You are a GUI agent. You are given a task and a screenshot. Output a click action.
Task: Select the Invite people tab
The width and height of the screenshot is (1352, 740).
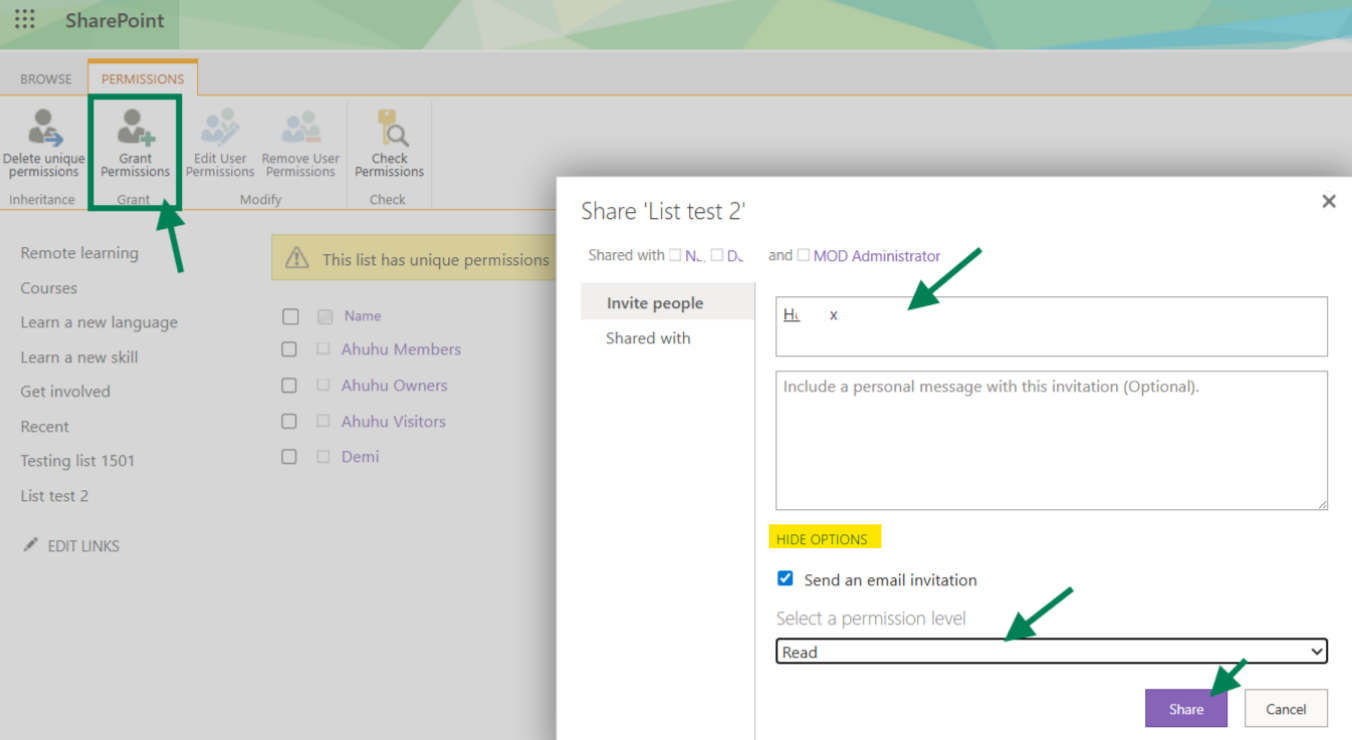(x=667, y=303)
